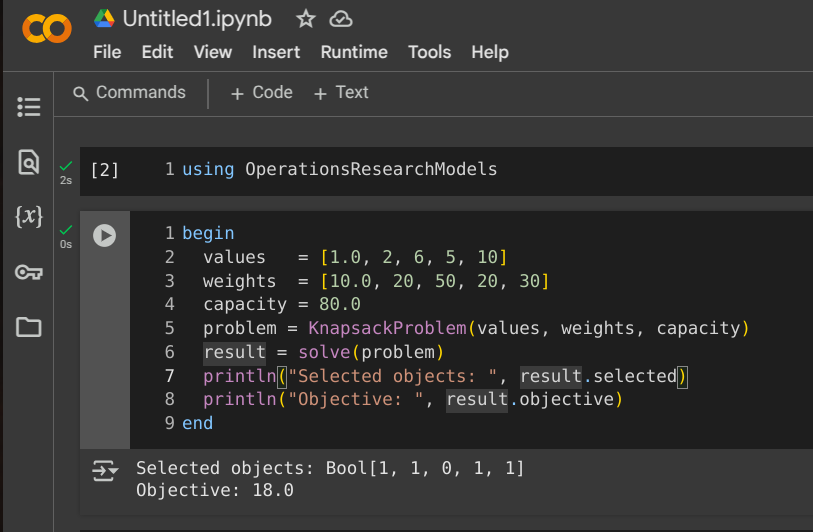This screenshot has width=813, height=532.
Task: Click the 'end' keyword on line 9
Action: click(198, 423)
